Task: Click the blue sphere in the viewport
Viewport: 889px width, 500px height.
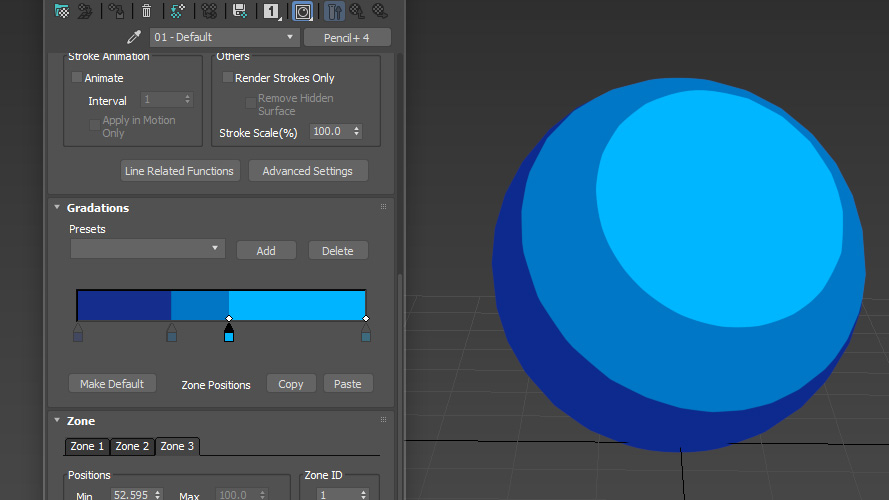Action: point(679,264)
